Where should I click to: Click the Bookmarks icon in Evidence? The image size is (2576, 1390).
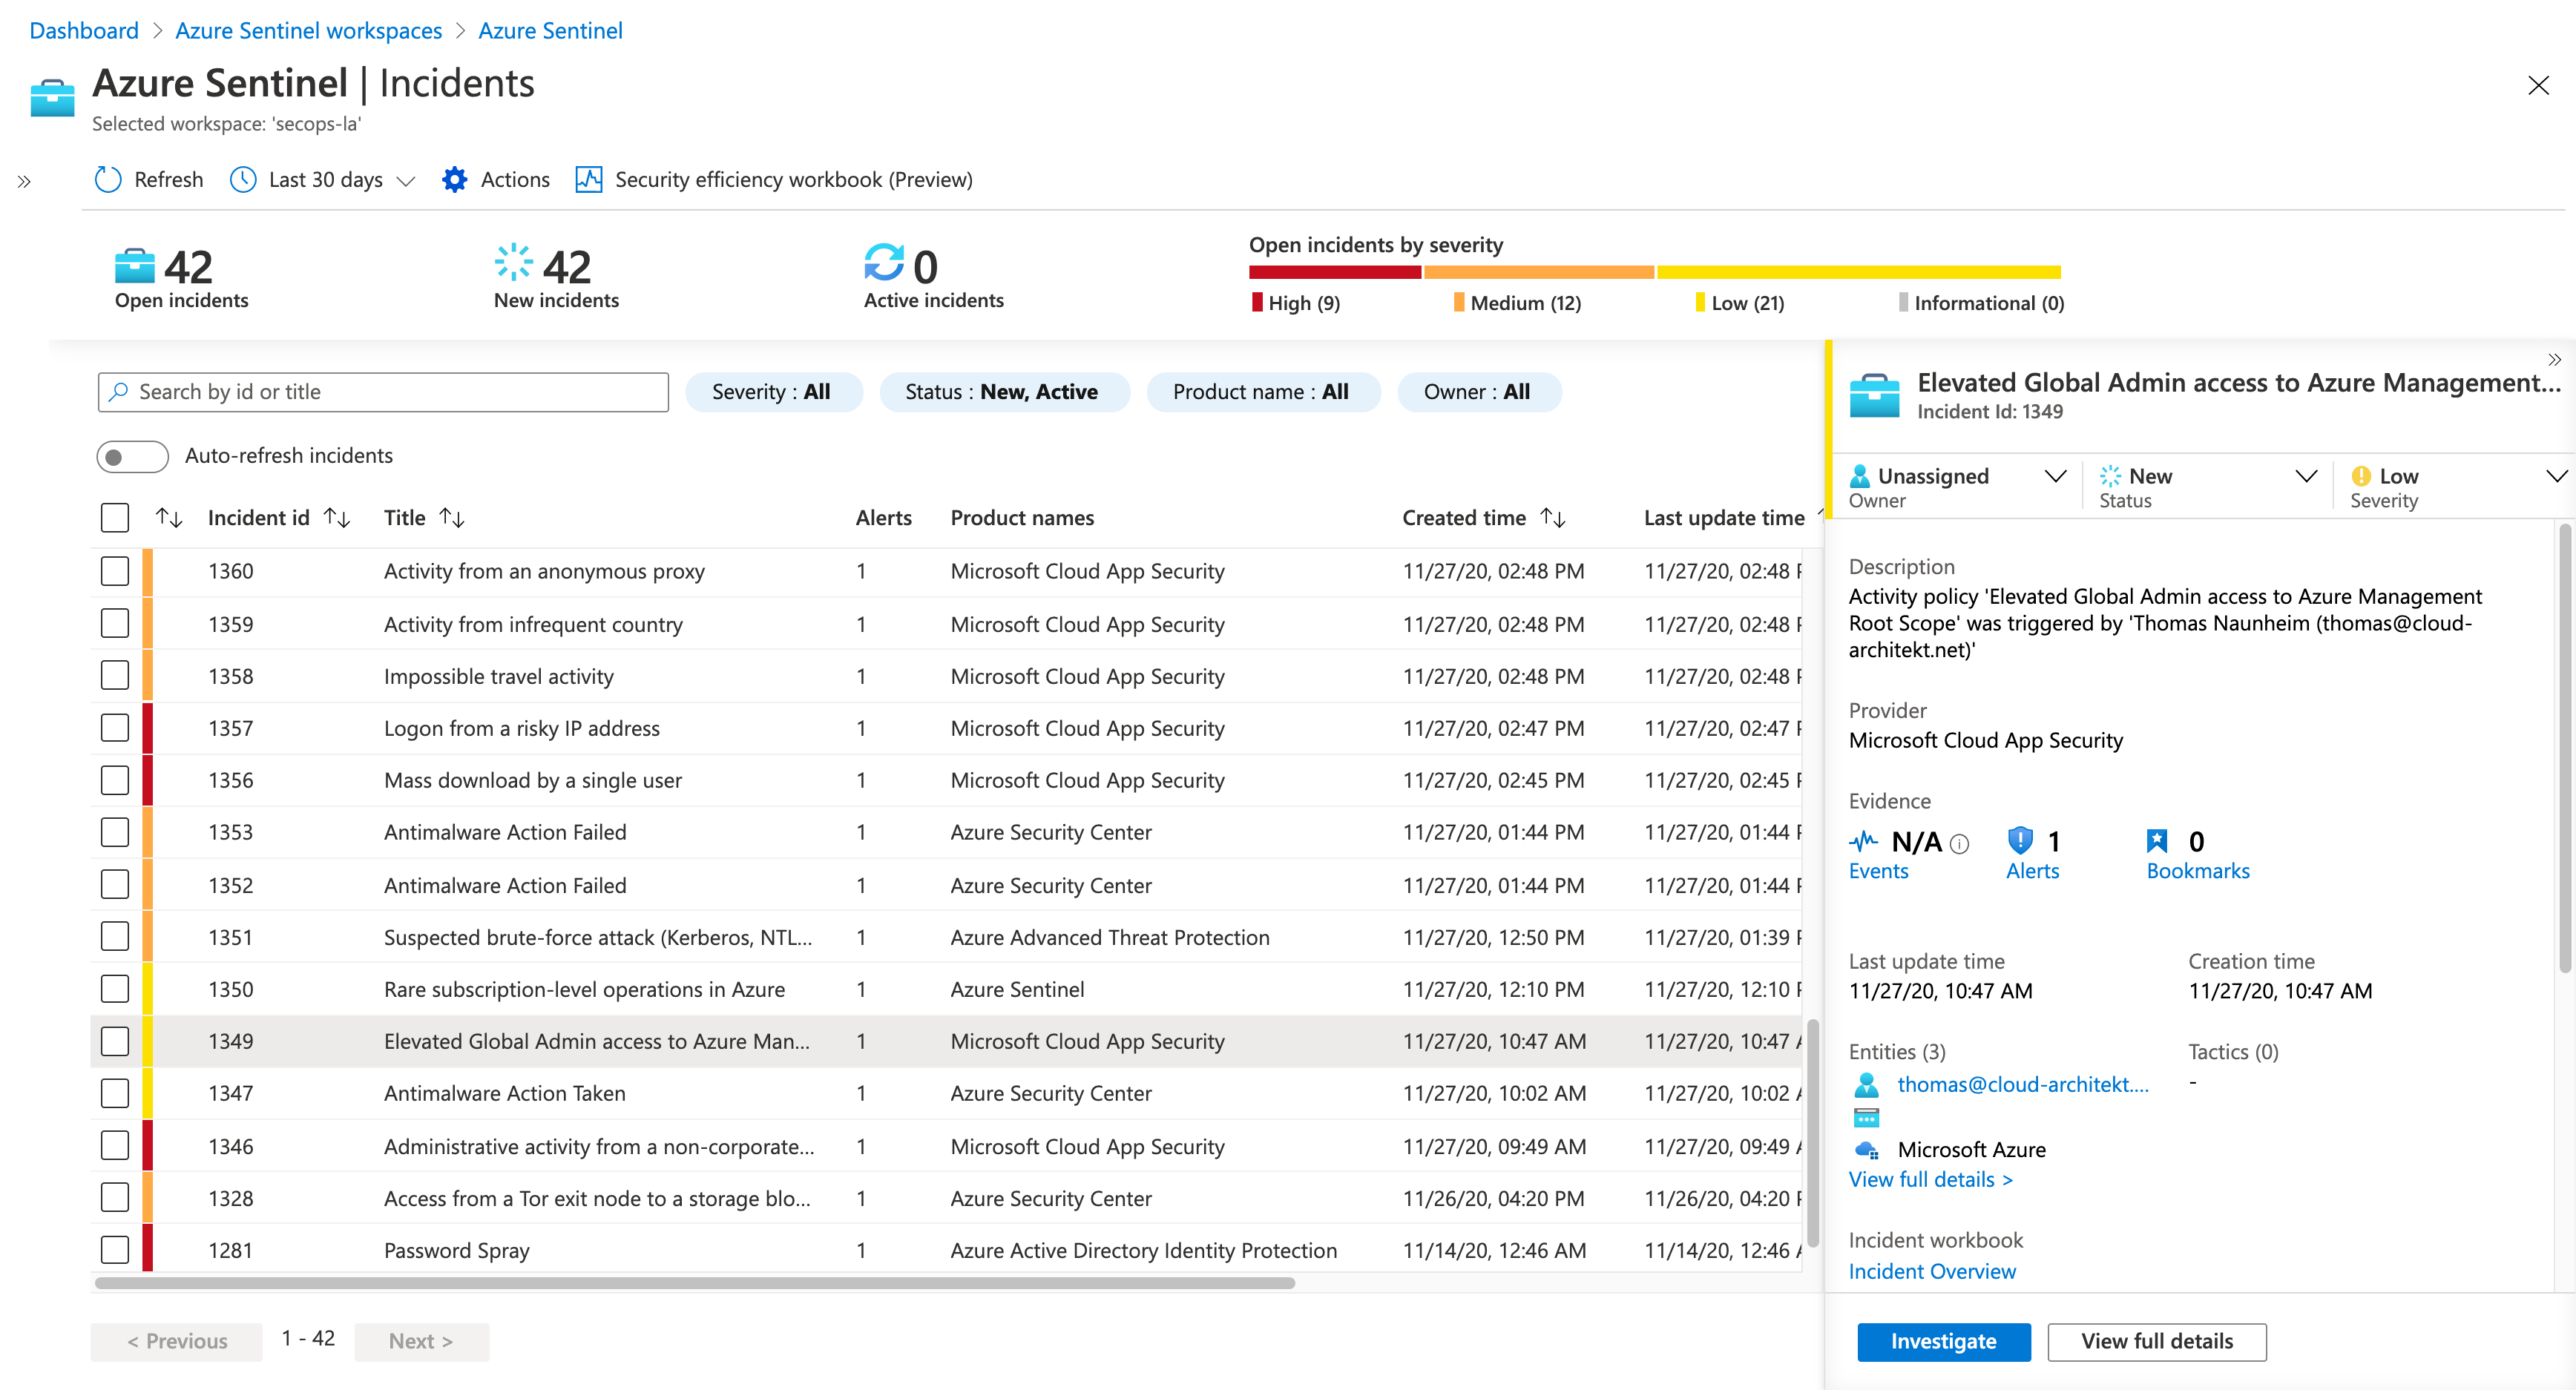click(x=2157, y=841)
